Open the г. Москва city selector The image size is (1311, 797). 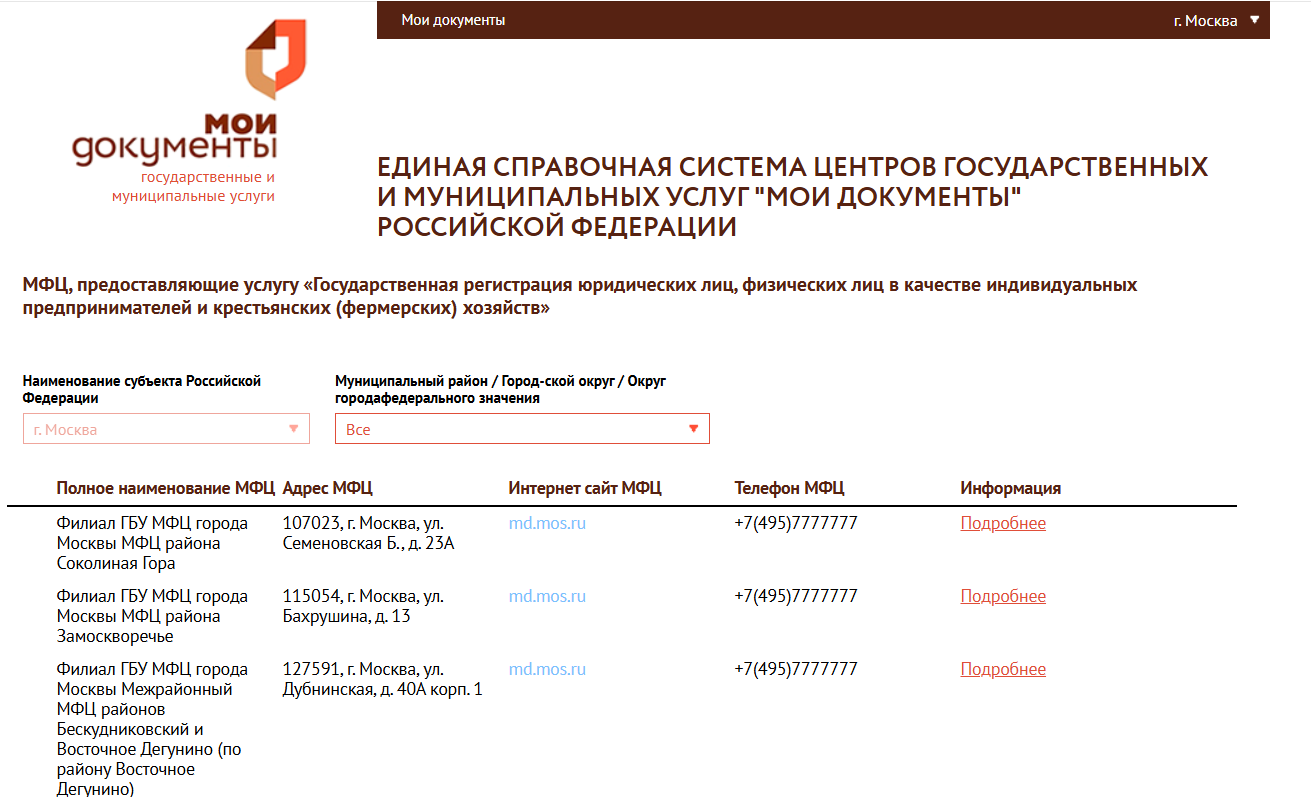click(1216, 20)
